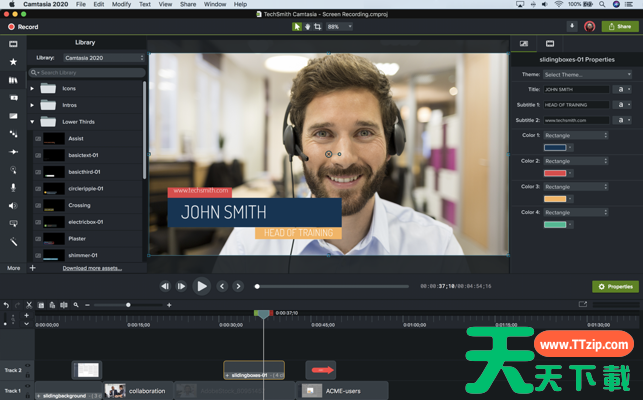
Task: Collapse the Lower Thirds folder
Action: click(x=32, y=122)
